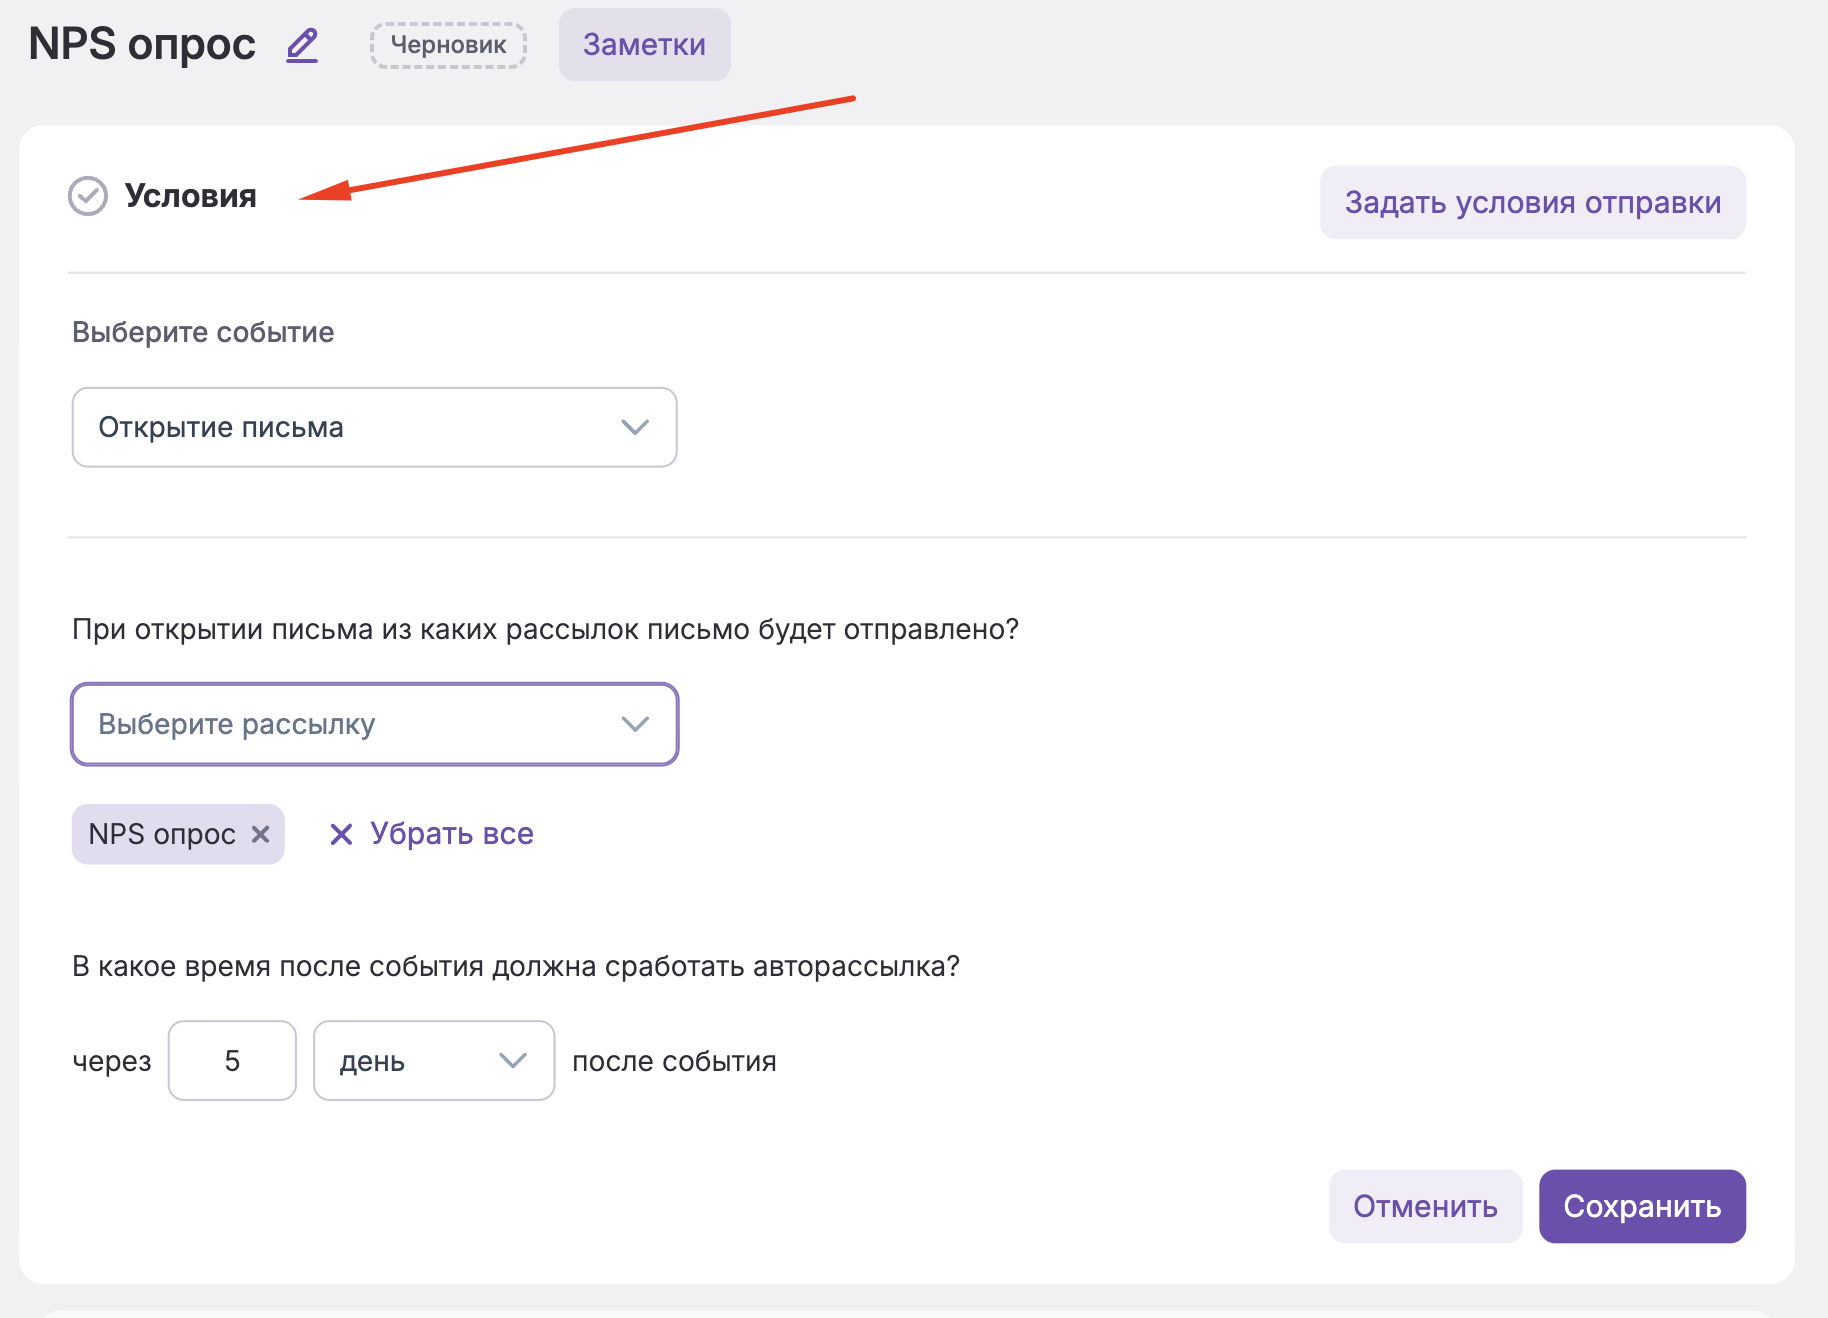Remove the NPS опрос tag with its x icon

261,834
